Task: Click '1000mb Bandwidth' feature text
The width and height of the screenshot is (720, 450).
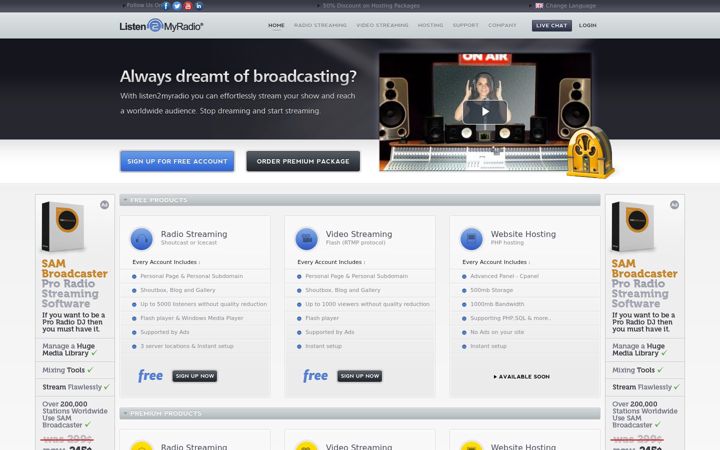Action: coord(497,304)
